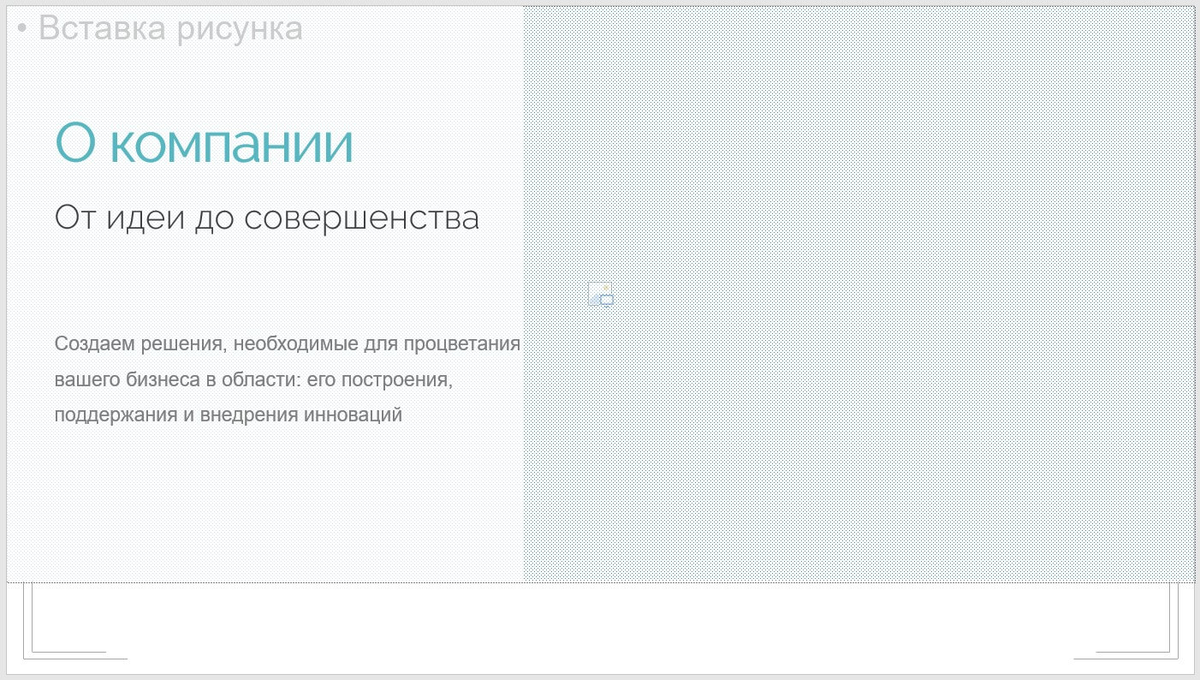The image size is (1200, 680).
Task: Click the 'Вставка рисунка' placeholder text
Action: [170, 28]
